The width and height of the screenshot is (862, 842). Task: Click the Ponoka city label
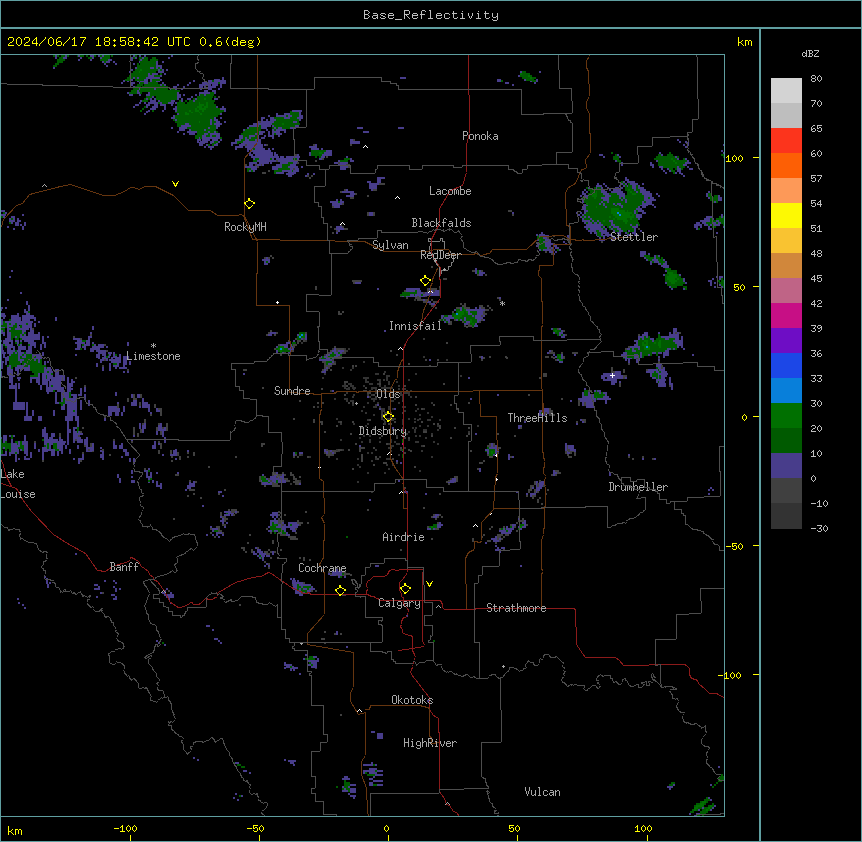click(x=480, y=136)
